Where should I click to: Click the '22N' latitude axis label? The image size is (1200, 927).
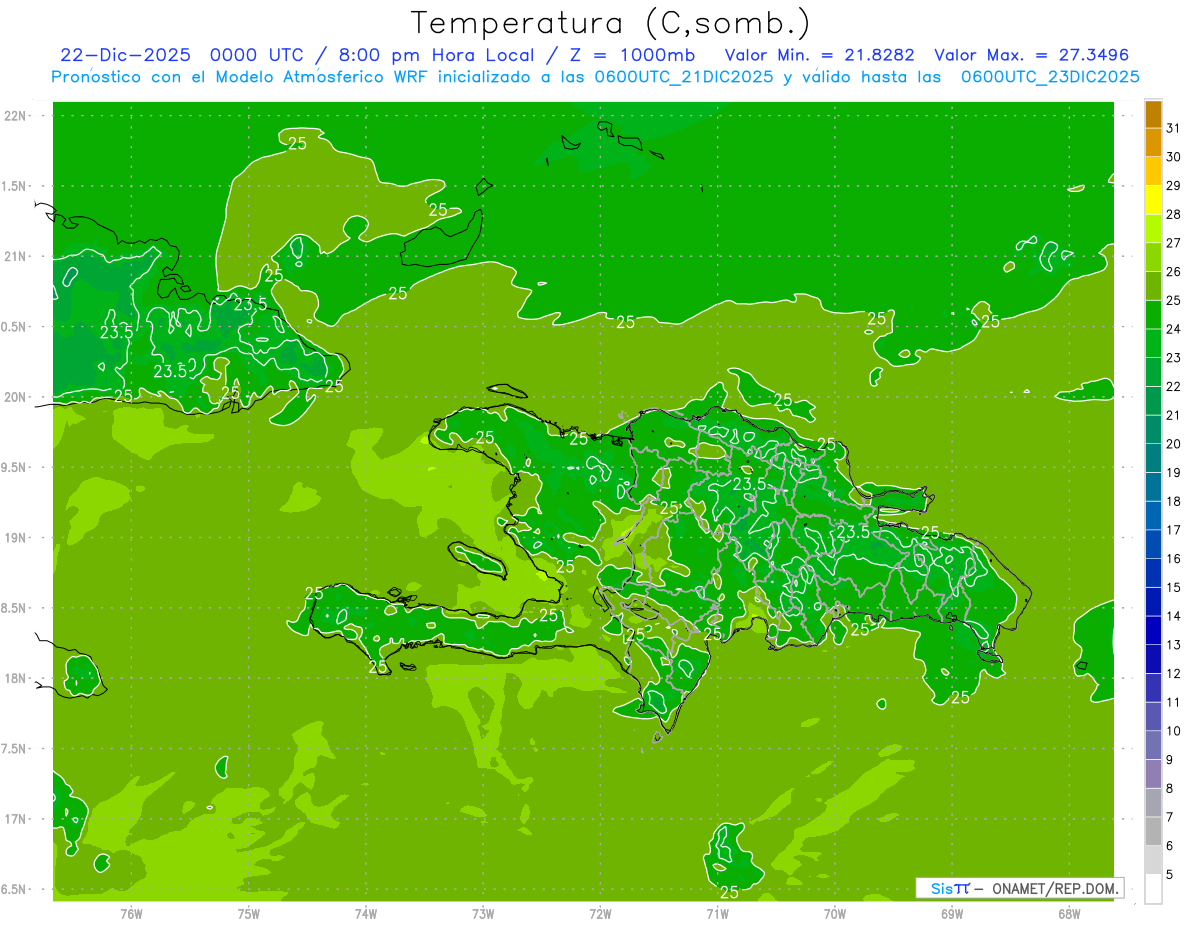click(14, 116)
